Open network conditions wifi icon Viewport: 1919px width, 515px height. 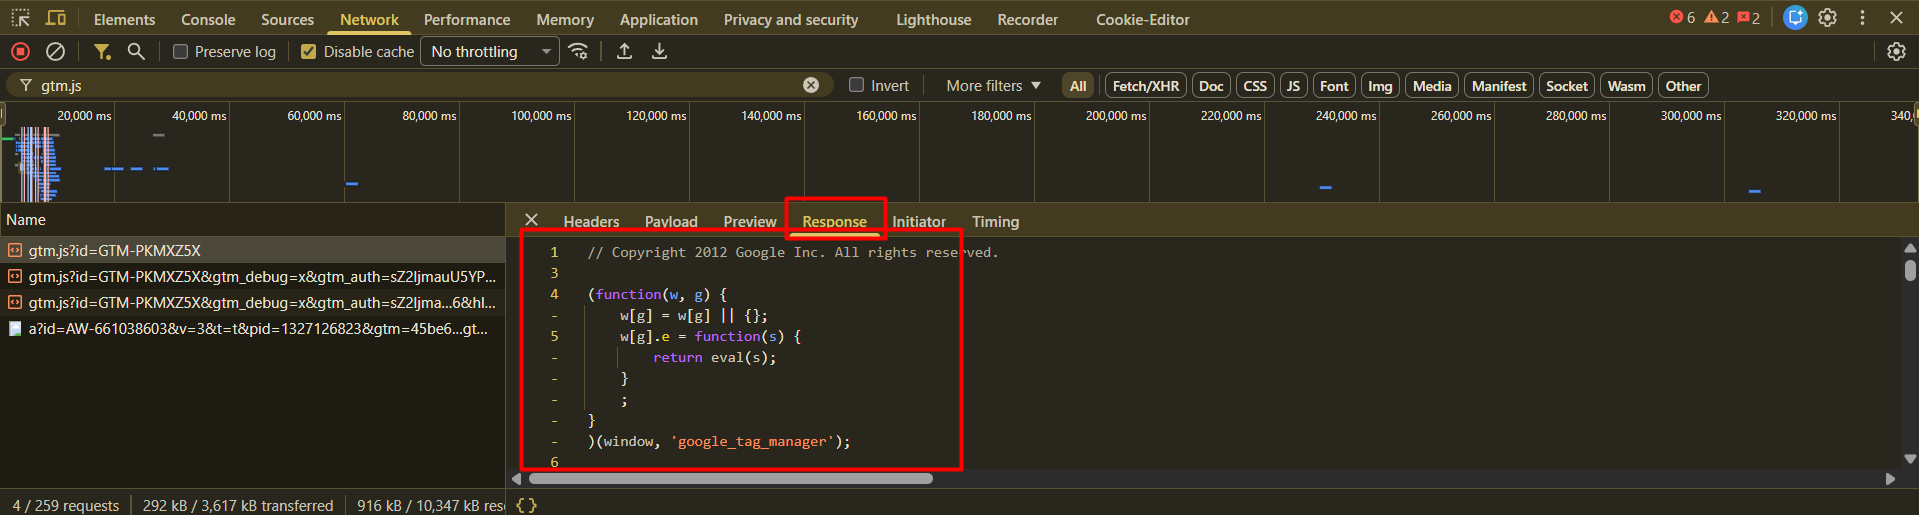point(578,51)
